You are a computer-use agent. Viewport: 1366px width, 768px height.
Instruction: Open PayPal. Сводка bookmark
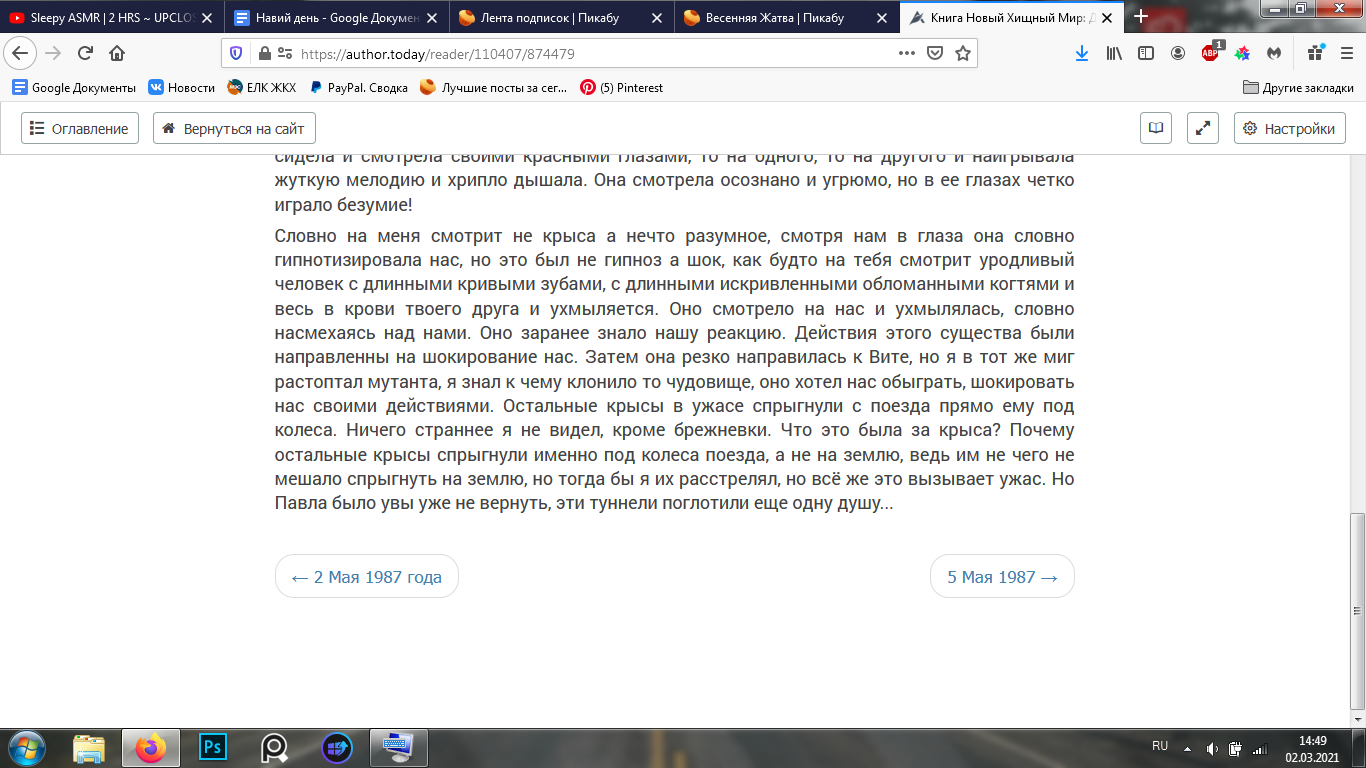tap(358, 88)
